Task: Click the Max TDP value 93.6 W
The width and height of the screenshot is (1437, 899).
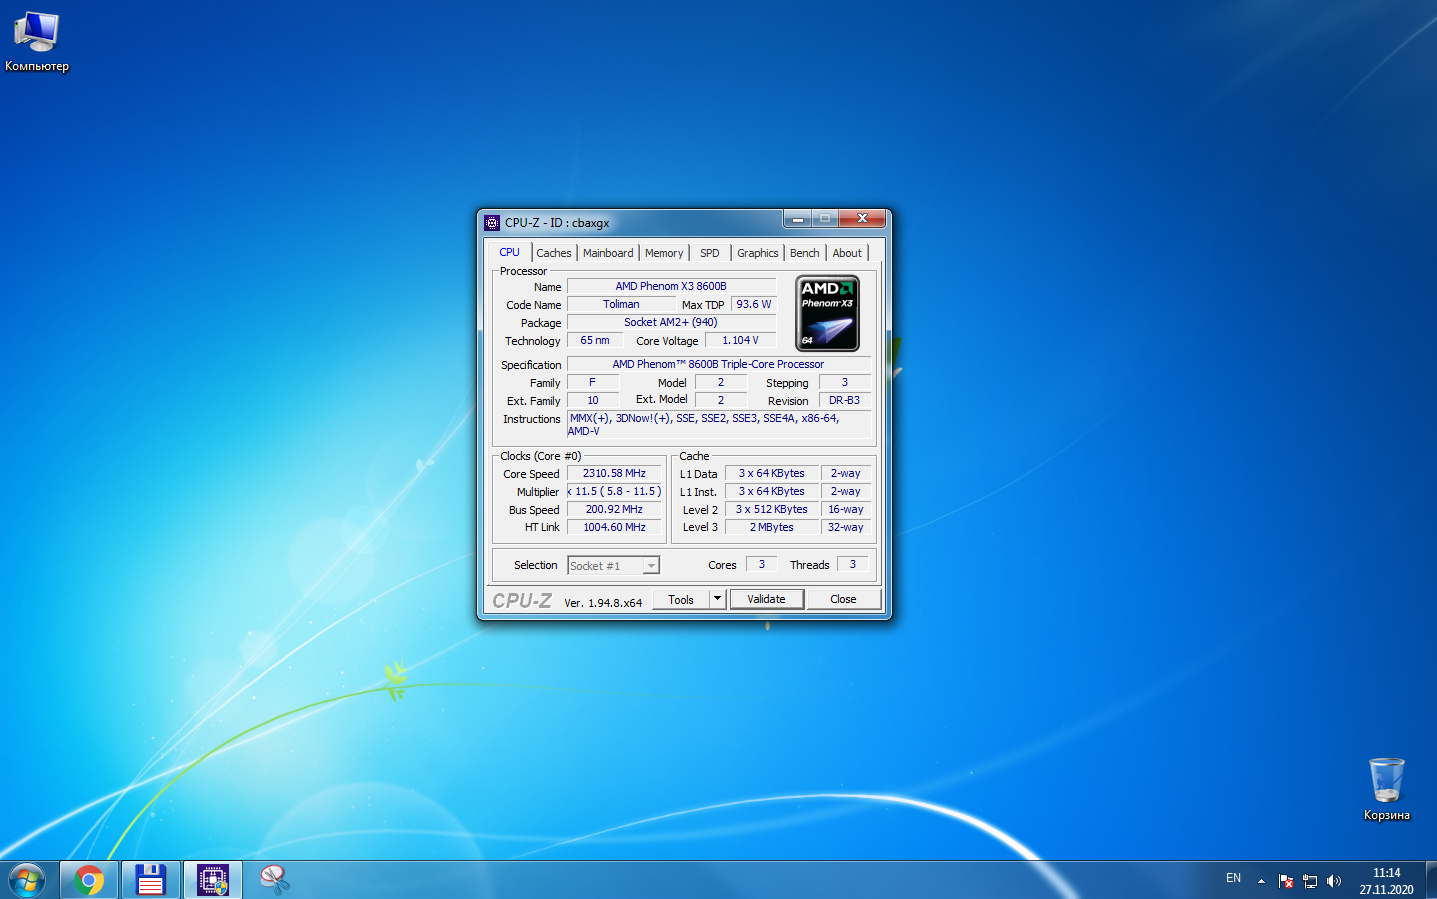Action: pyautogui.click(x=753, y=304)
